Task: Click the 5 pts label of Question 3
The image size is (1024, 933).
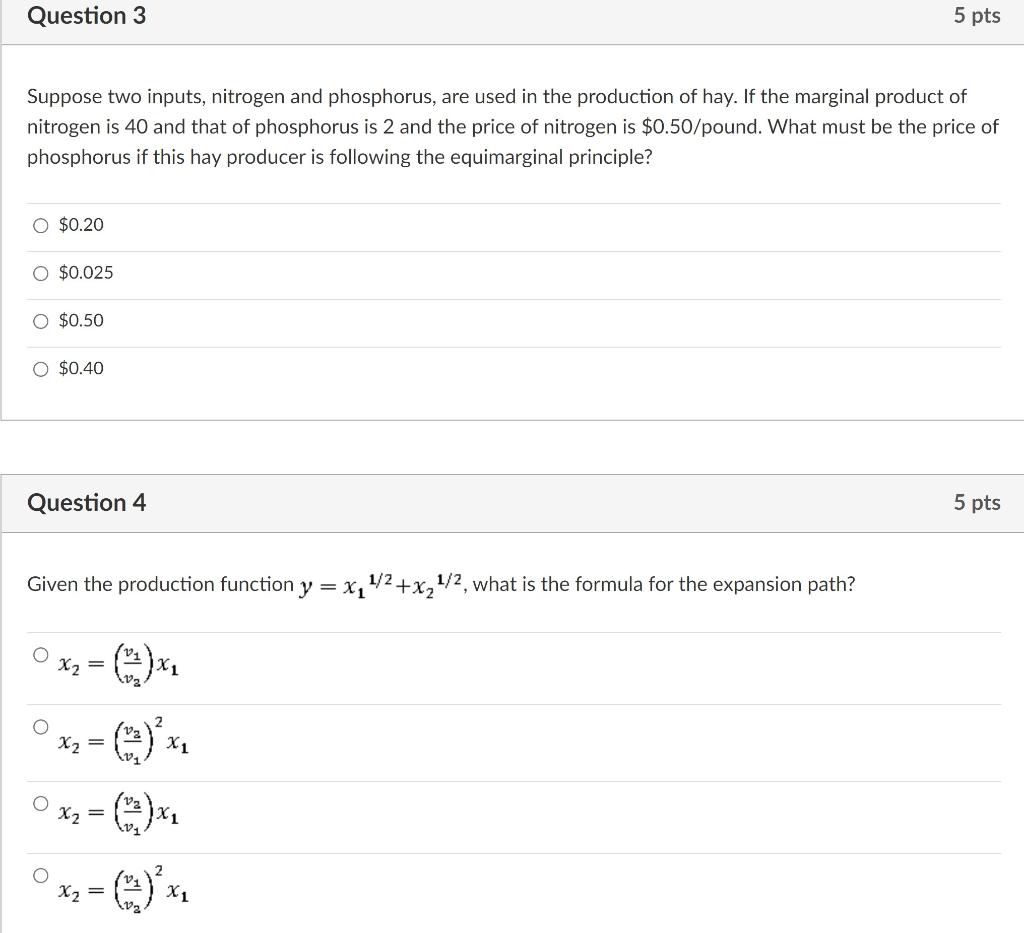Action: [x=976, y=16]
